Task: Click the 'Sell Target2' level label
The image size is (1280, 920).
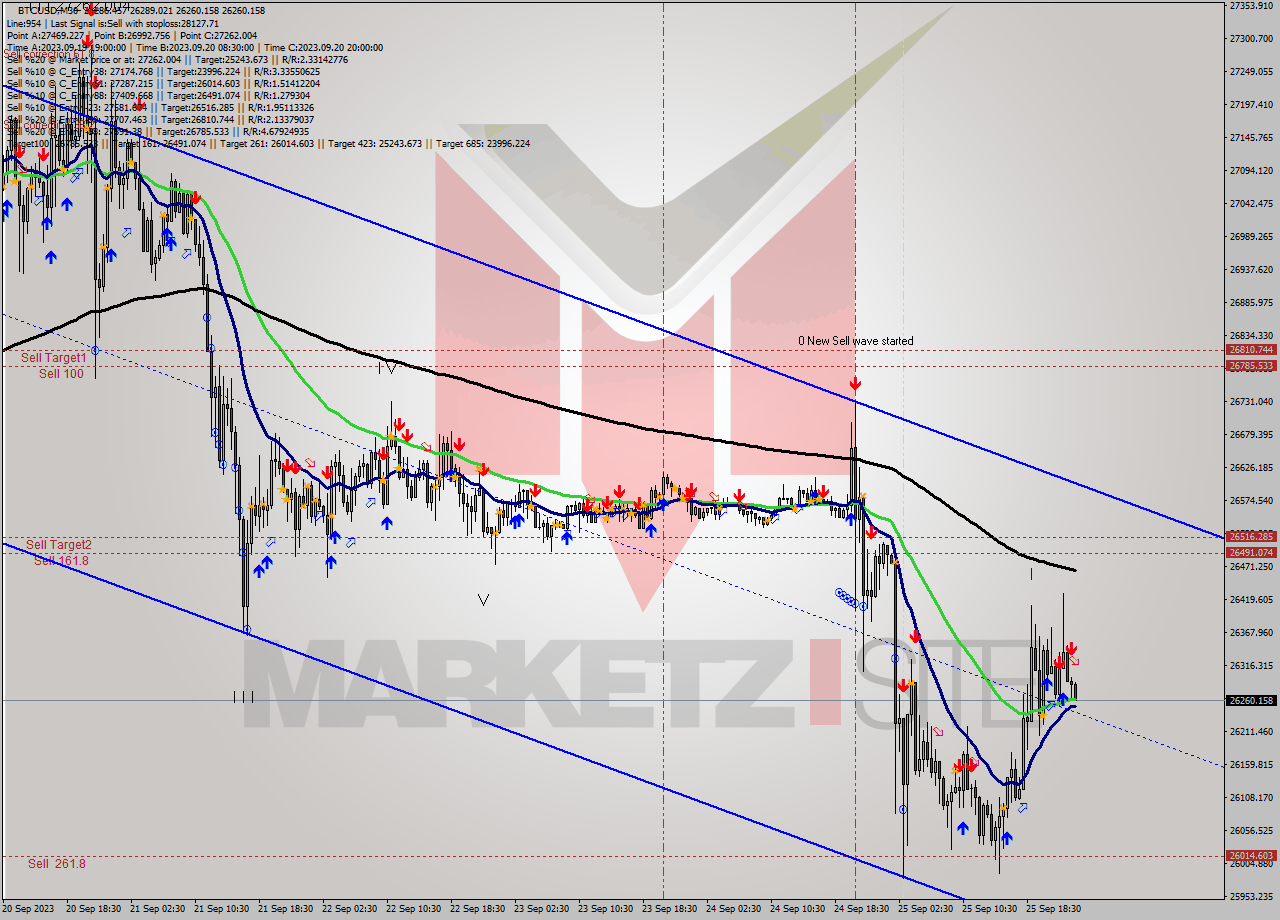Action: (59, 545)
